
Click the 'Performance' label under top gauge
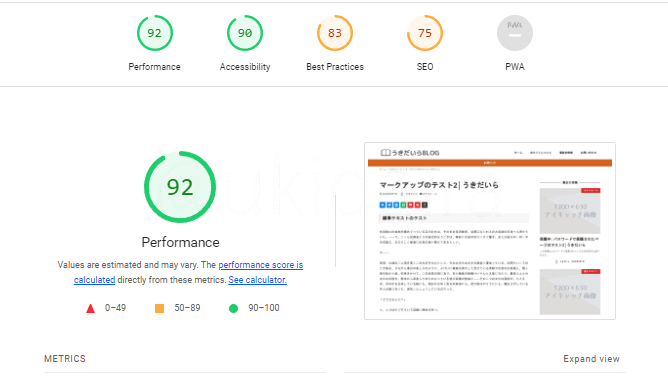154,67
